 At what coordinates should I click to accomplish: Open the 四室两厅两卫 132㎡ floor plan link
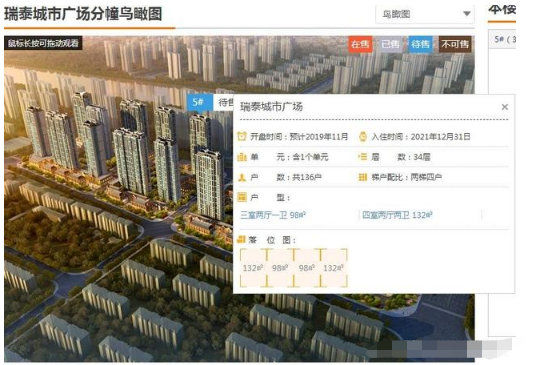[397, 215]
